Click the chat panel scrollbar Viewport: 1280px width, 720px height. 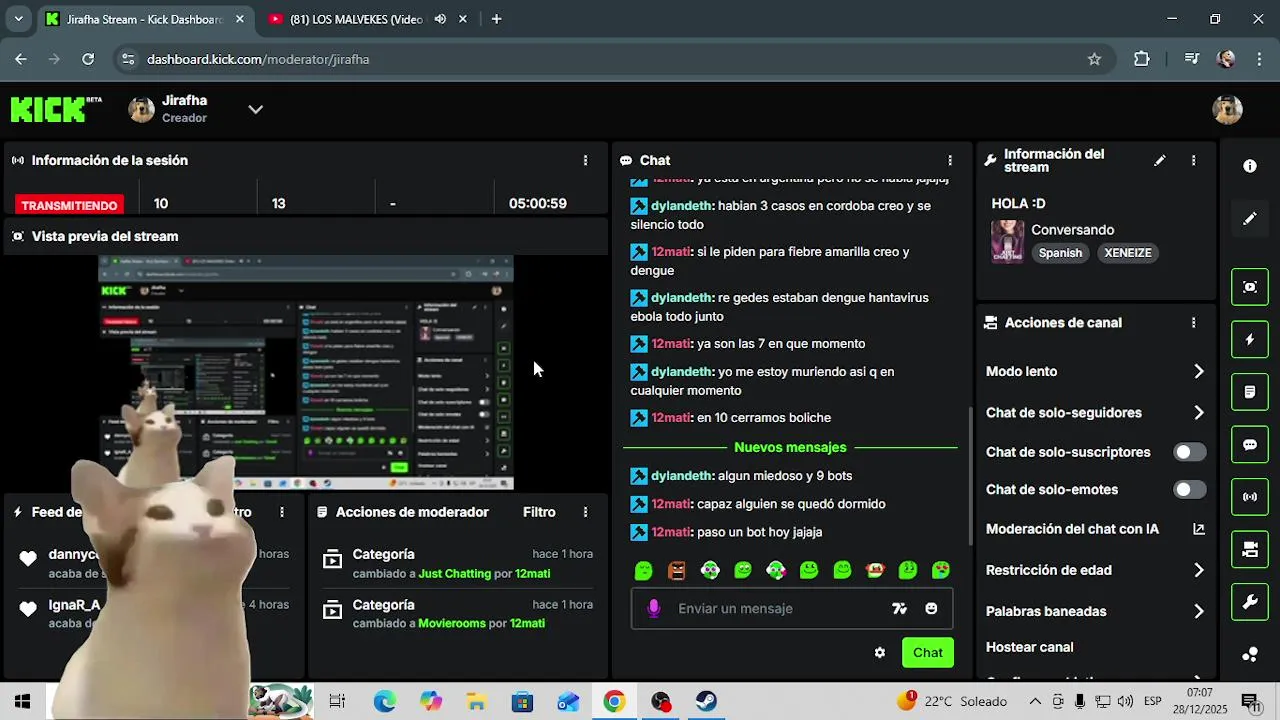tap(970, 476)
